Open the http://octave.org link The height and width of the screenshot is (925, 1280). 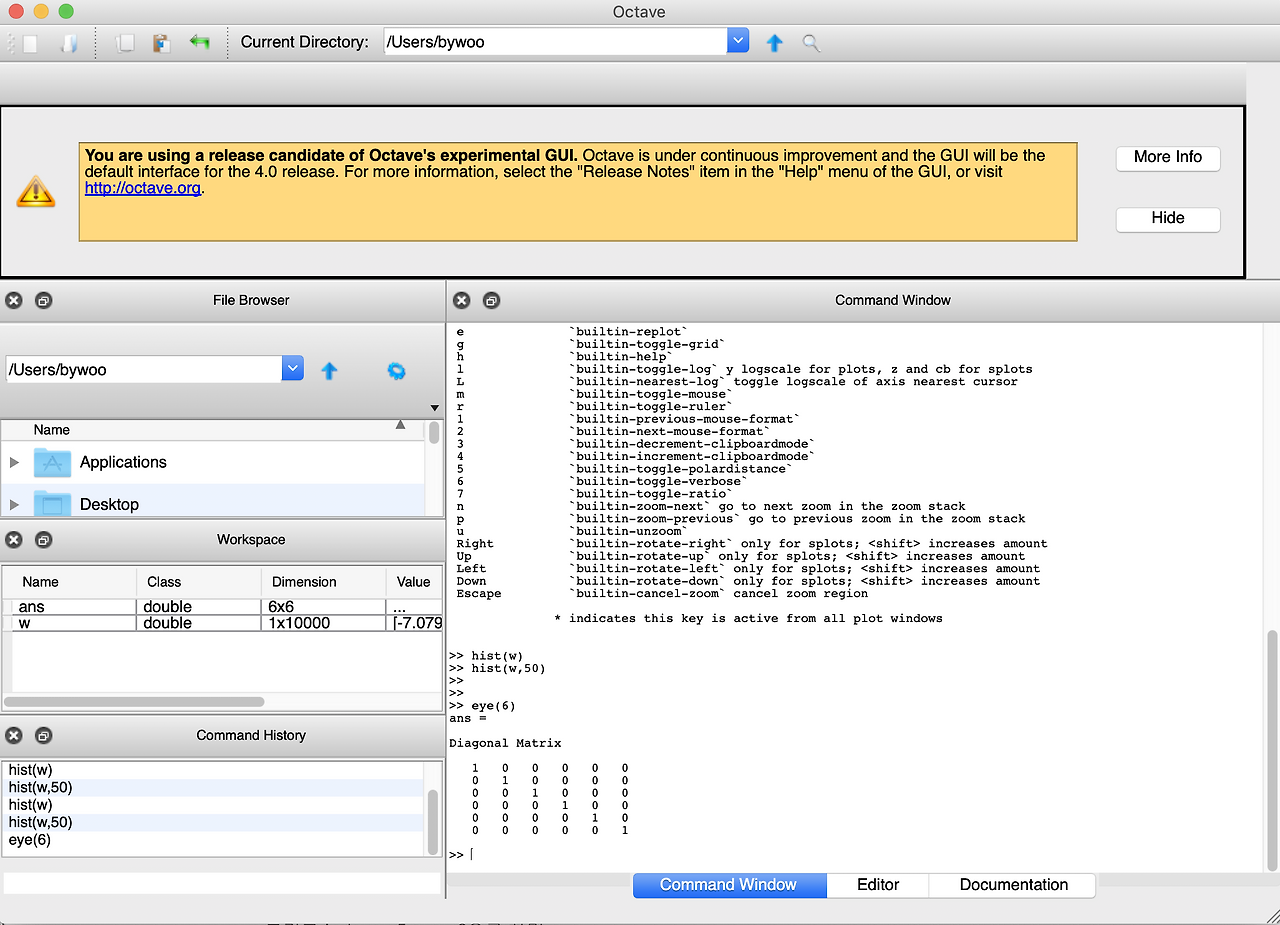click(x=142, y=187)
